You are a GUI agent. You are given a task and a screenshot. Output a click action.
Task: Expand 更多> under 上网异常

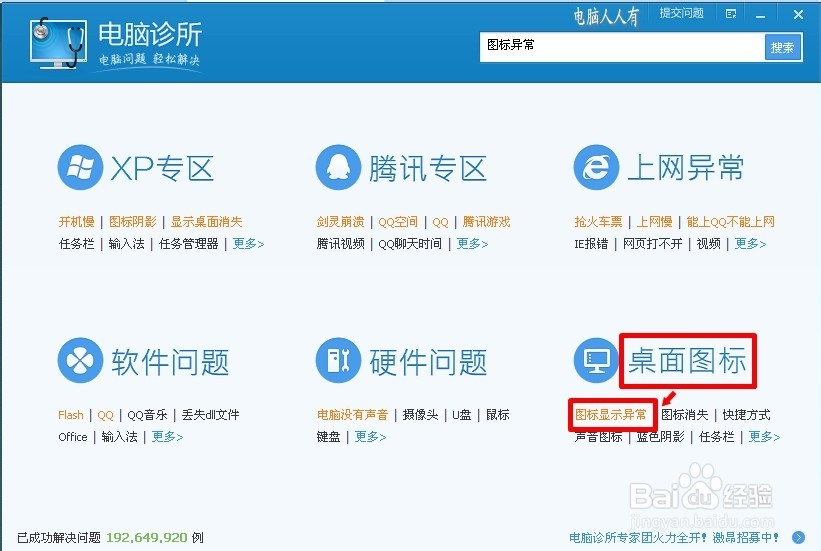[750, 244]
